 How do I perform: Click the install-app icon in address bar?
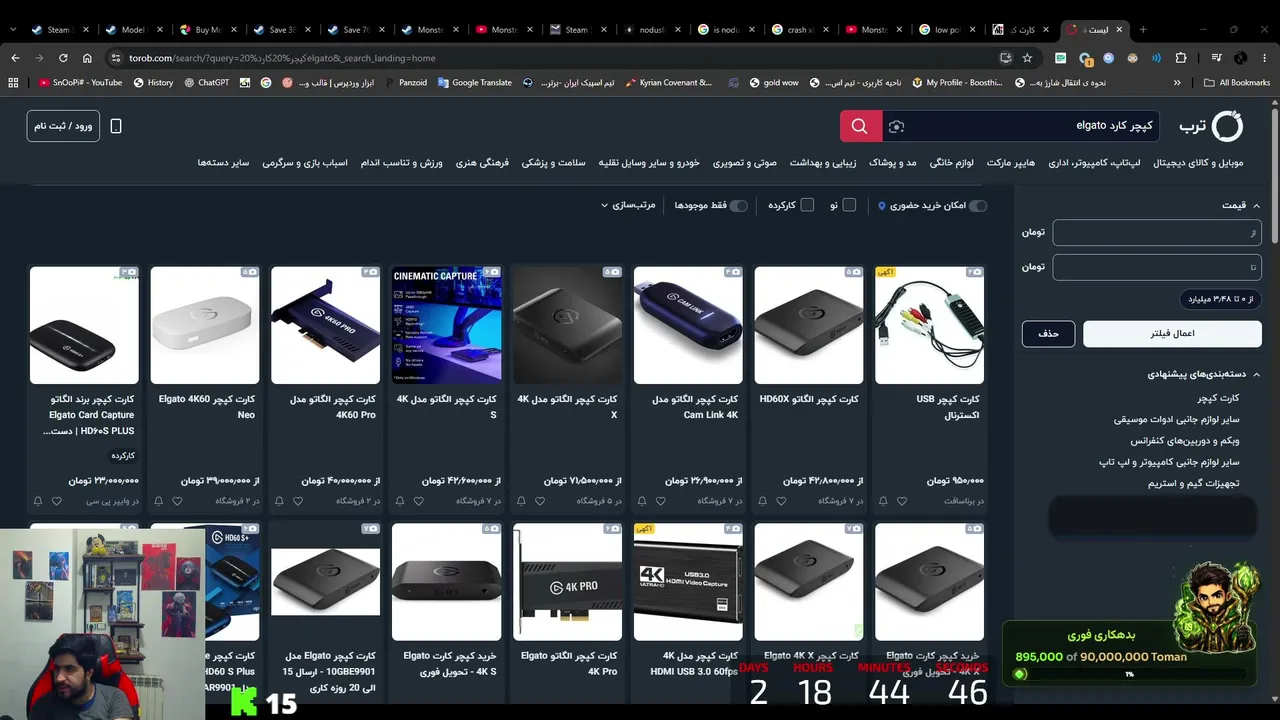coord(1005,58)
